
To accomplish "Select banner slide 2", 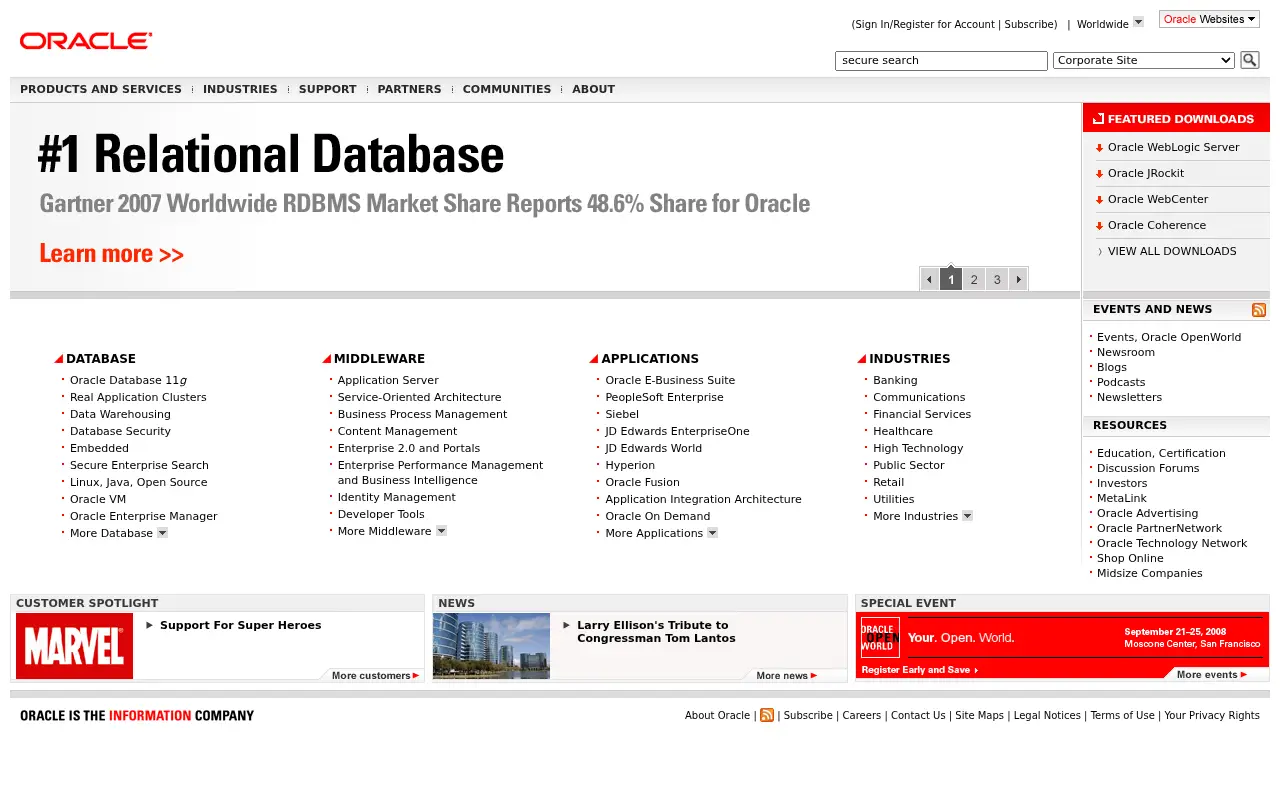I will coord(974,279).
